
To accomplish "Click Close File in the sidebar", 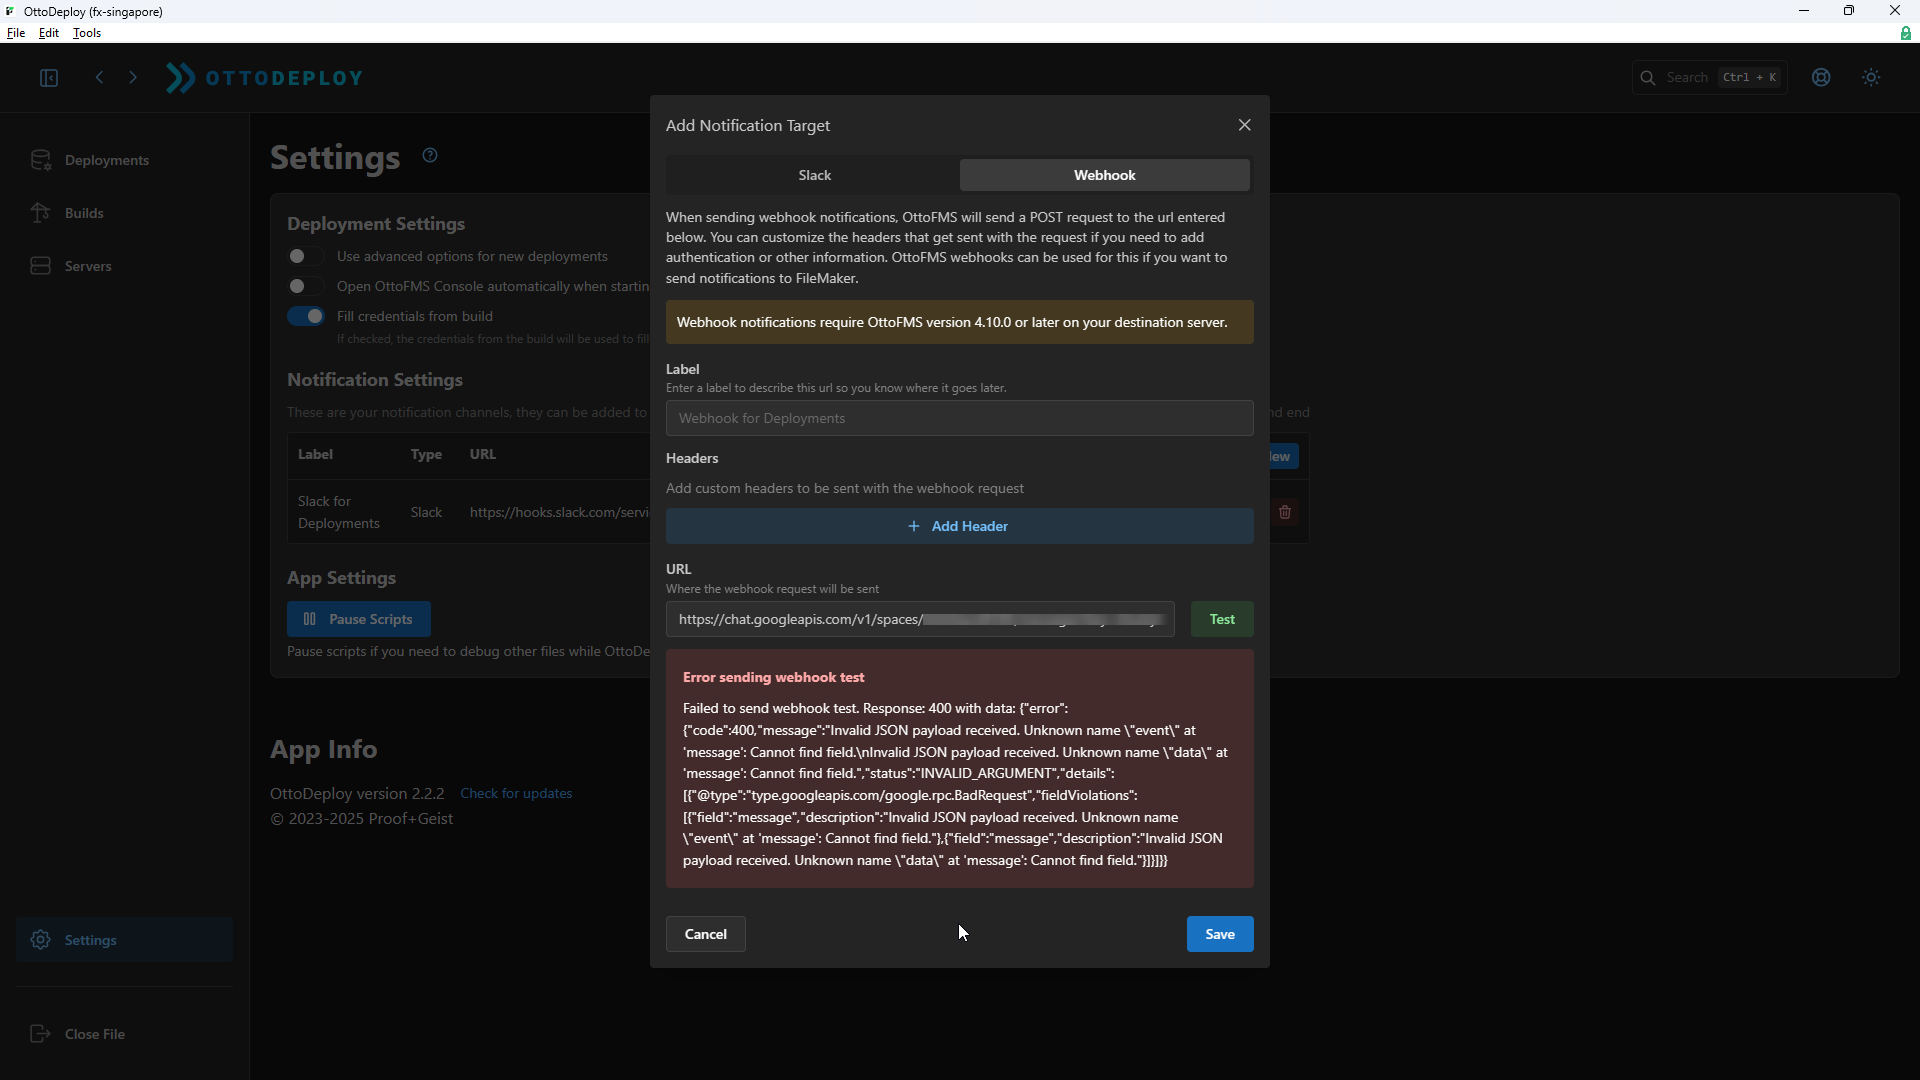I will tap(124, 1034).
